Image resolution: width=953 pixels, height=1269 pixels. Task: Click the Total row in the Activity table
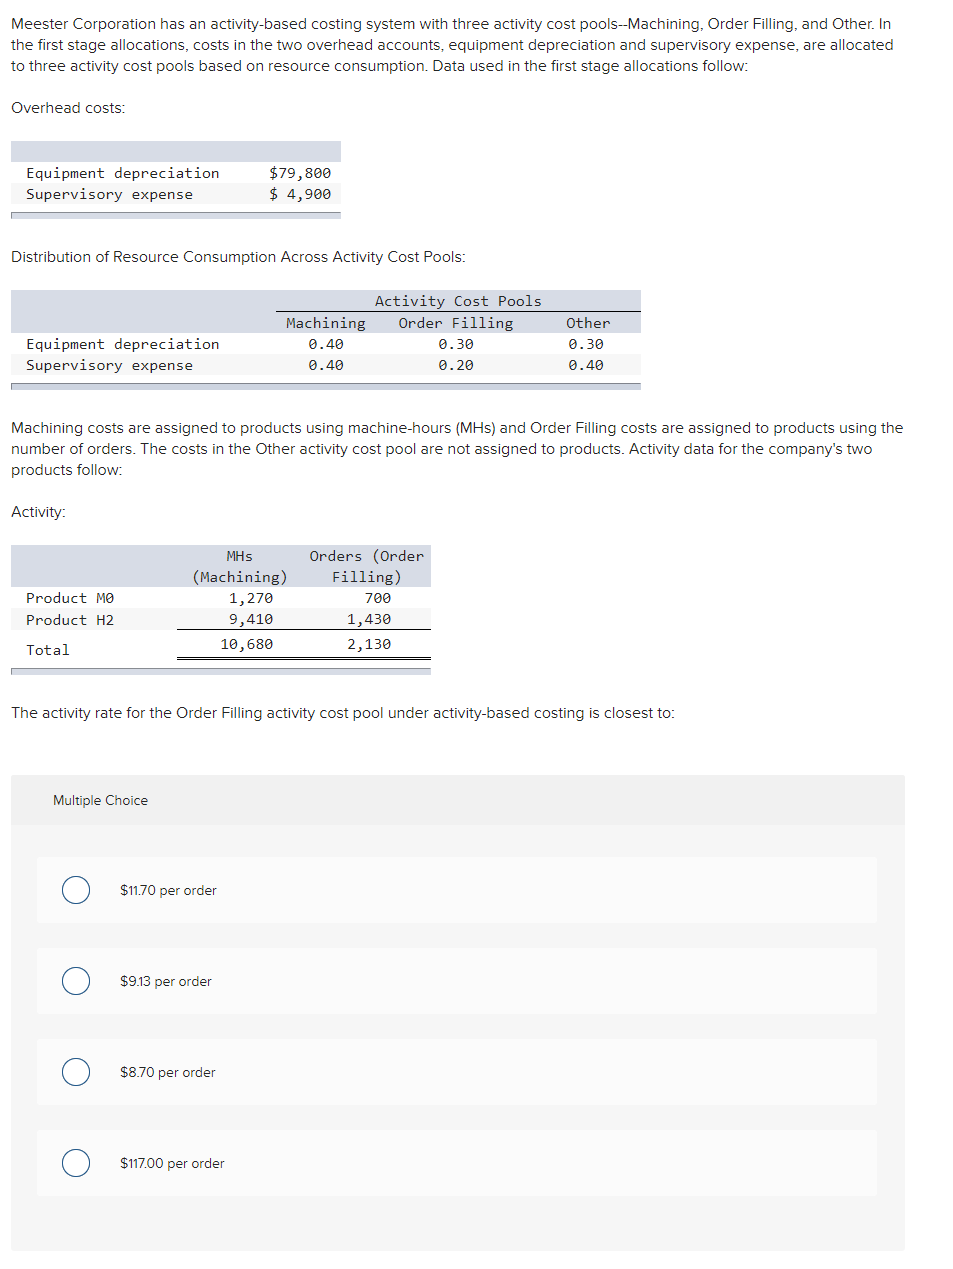point(47,649)
